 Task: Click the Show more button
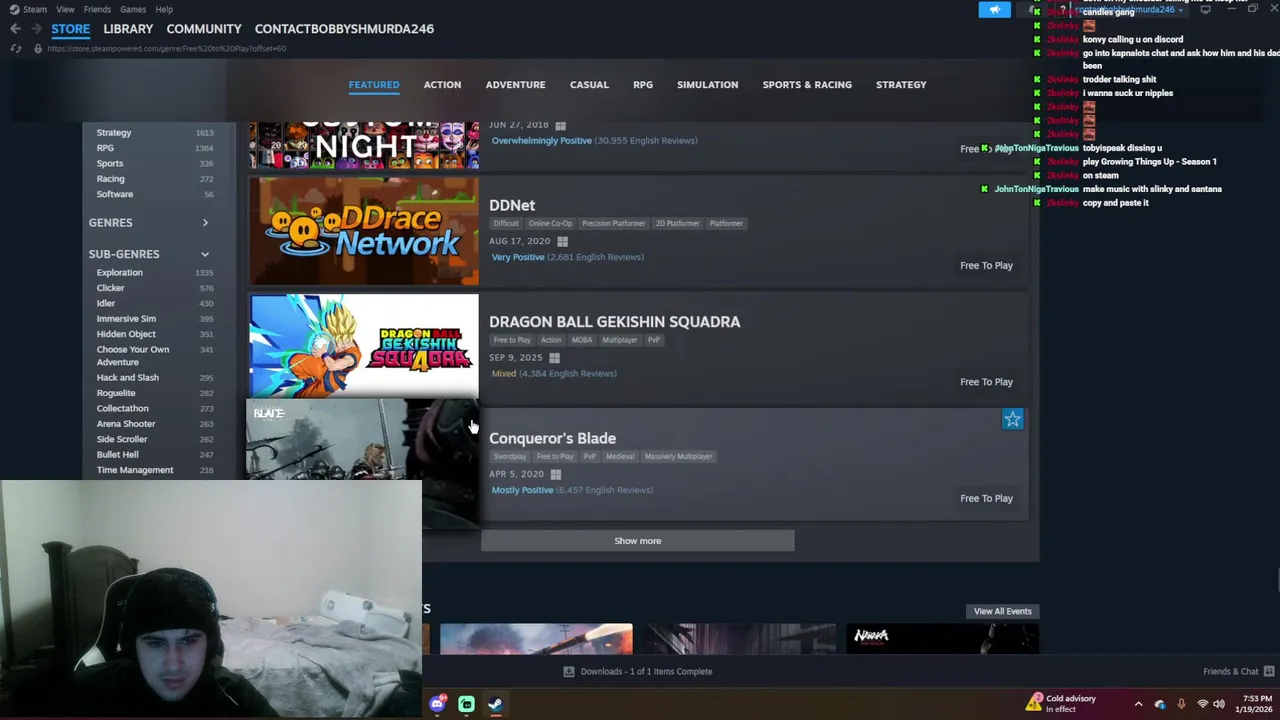[x=637, y=541]
